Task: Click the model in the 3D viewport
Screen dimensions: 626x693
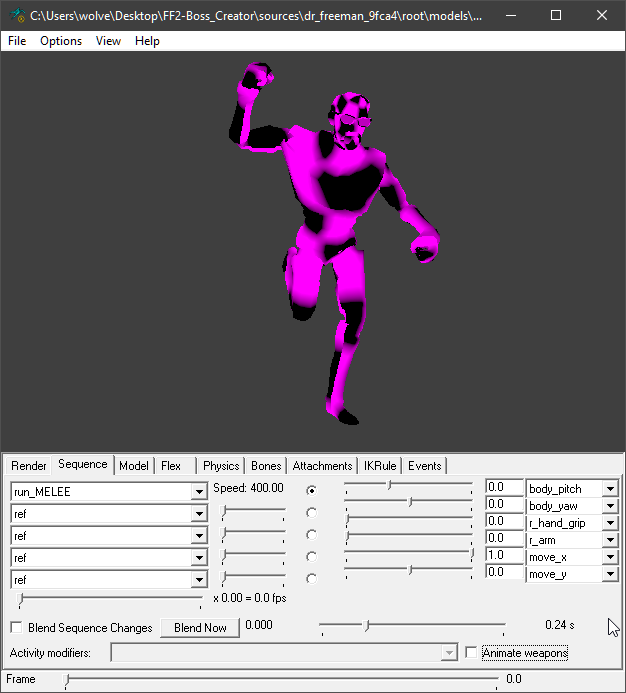Action: [333, 242]
